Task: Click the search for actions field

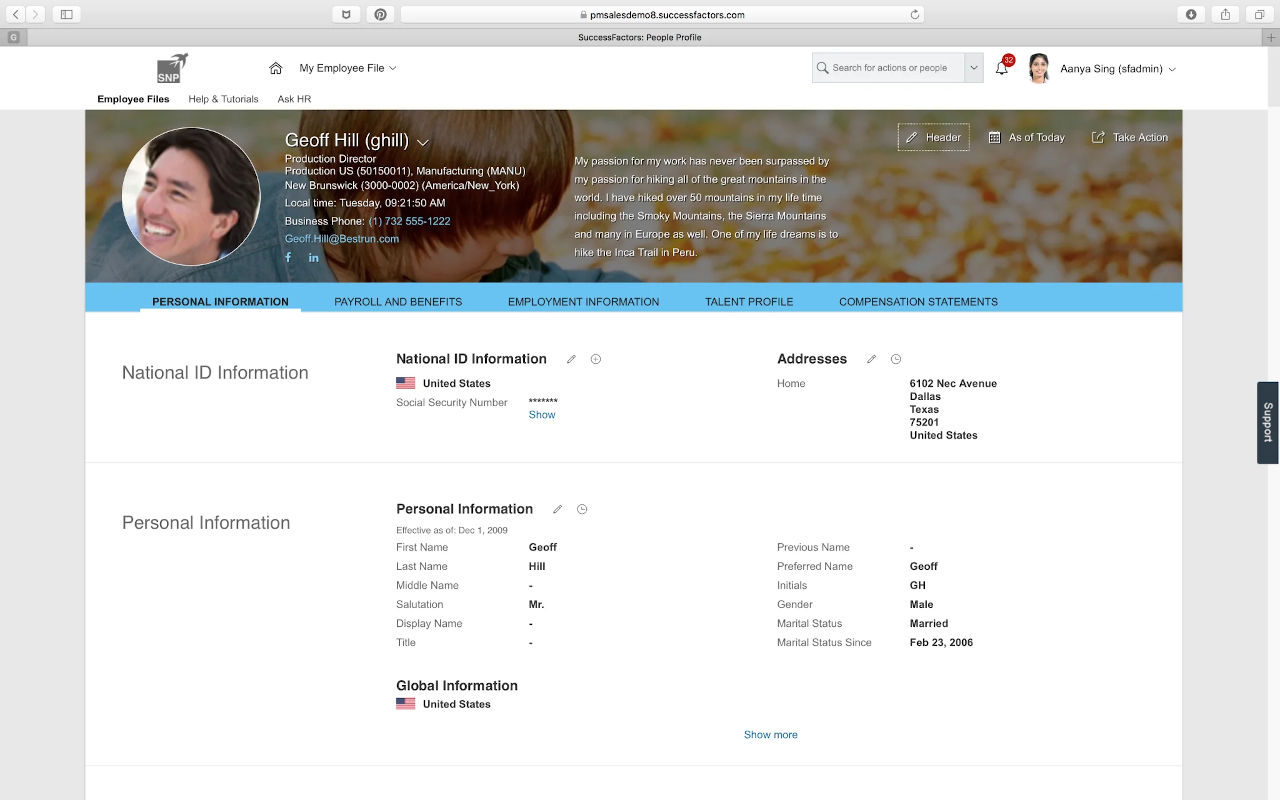Action: click(890, 67)
